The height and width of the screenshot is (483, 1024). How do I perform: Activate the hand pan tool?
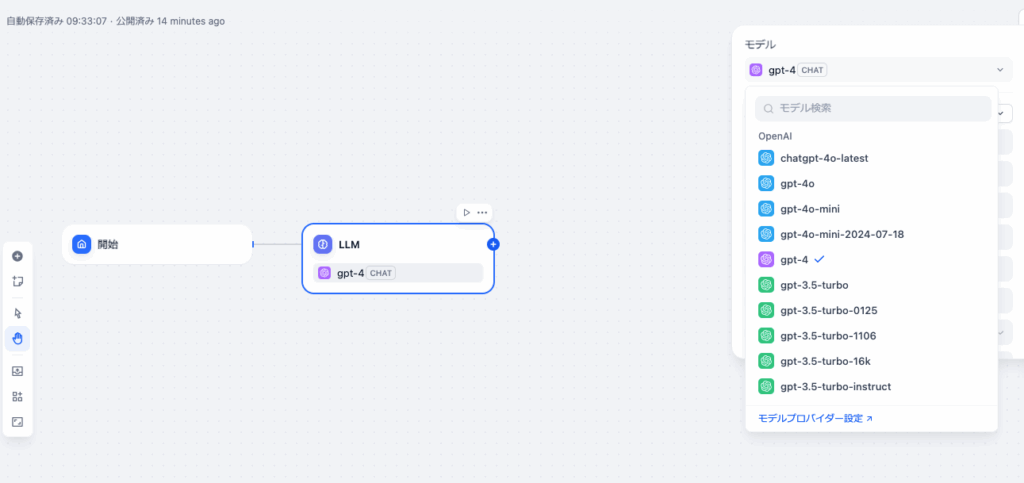coord(18,339)
